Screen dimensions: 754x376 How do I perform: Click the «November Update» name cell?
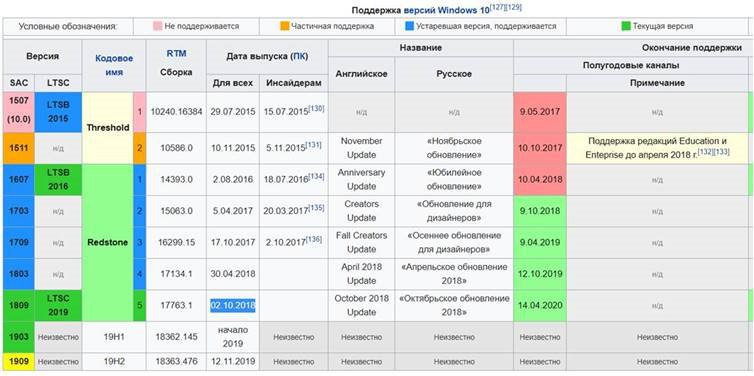tap(361, 148)
